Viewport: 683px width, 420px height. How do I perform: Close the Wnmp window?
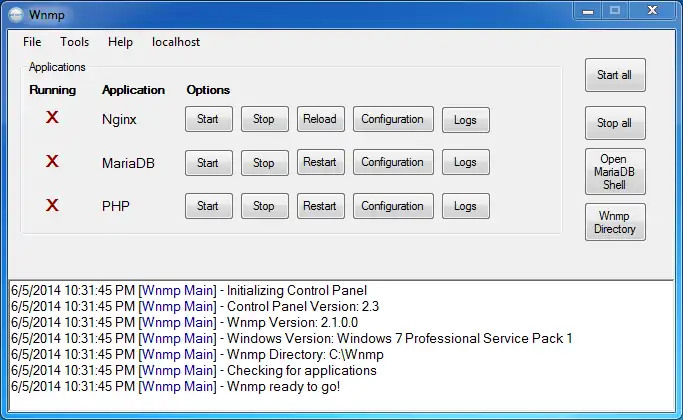(x=652, y=11)
